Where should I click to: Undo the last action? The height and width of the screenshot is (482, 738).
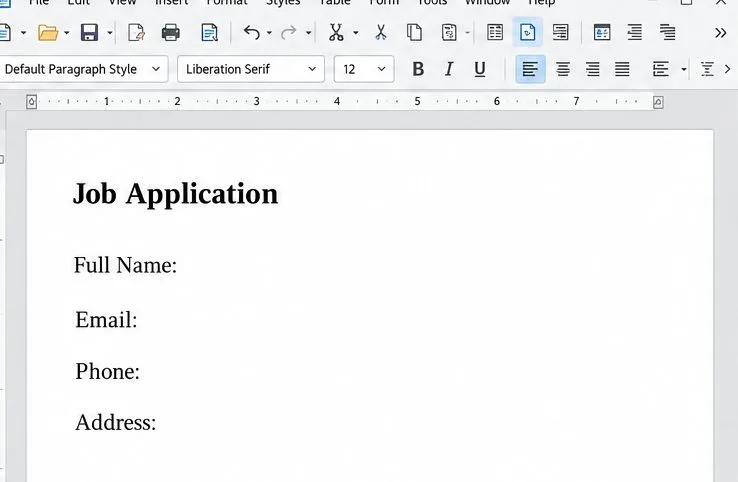coord(252,32)
